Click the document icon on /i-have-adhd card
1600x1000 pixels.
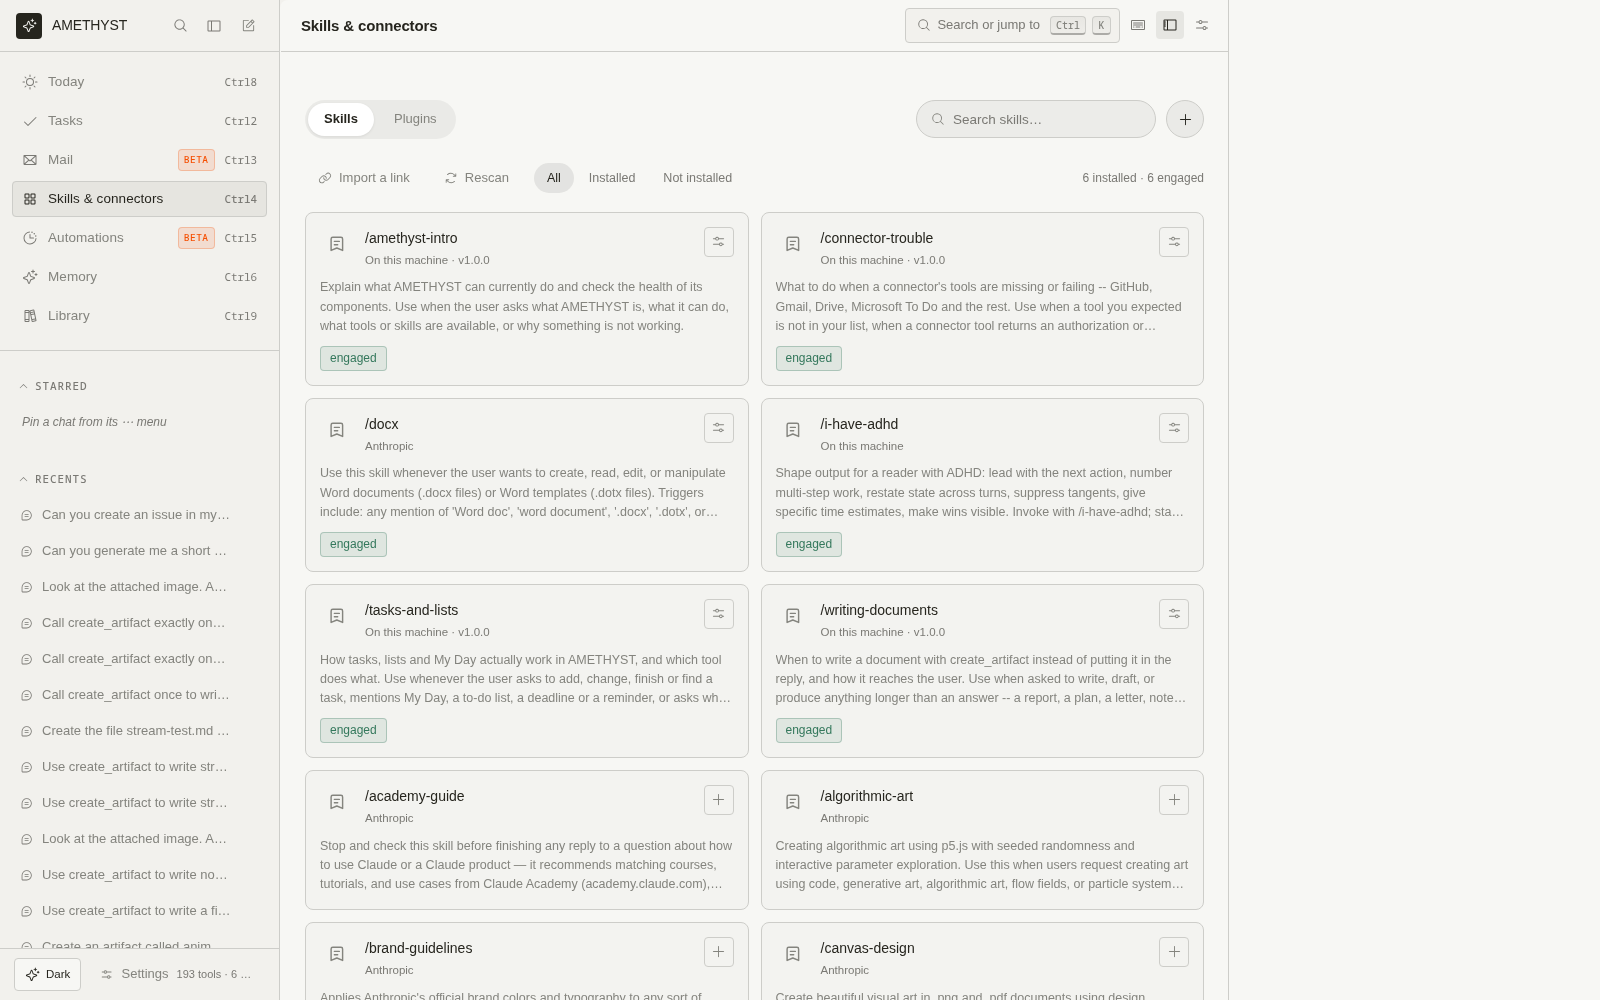point(793,430)
